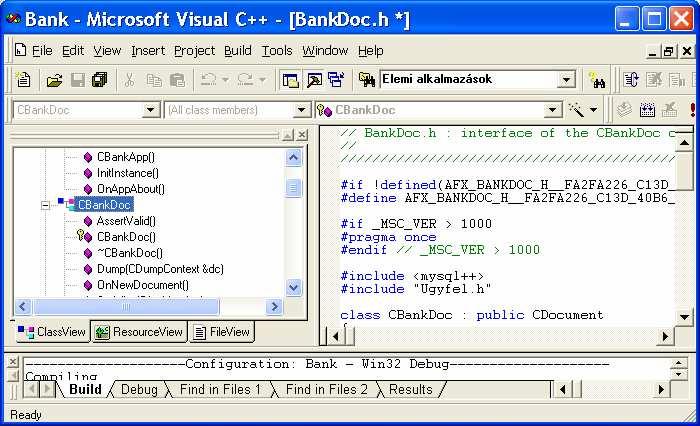
Task: Select the InitInstance() tree item
Action: [127, 173]
